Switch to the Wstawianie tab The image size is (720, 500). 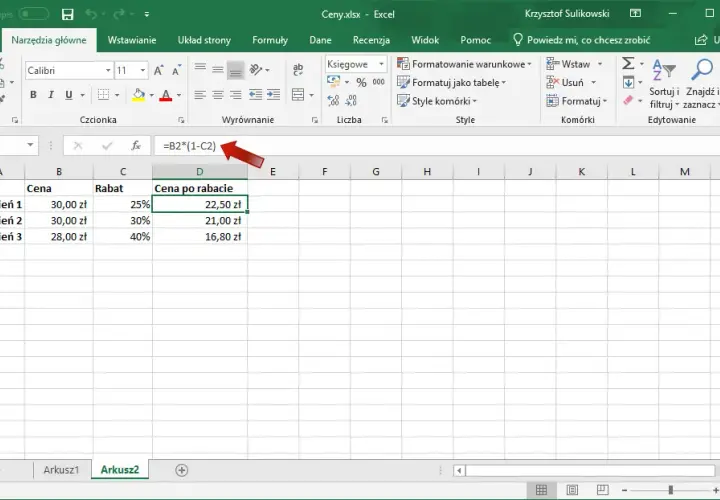coord(132,40)
